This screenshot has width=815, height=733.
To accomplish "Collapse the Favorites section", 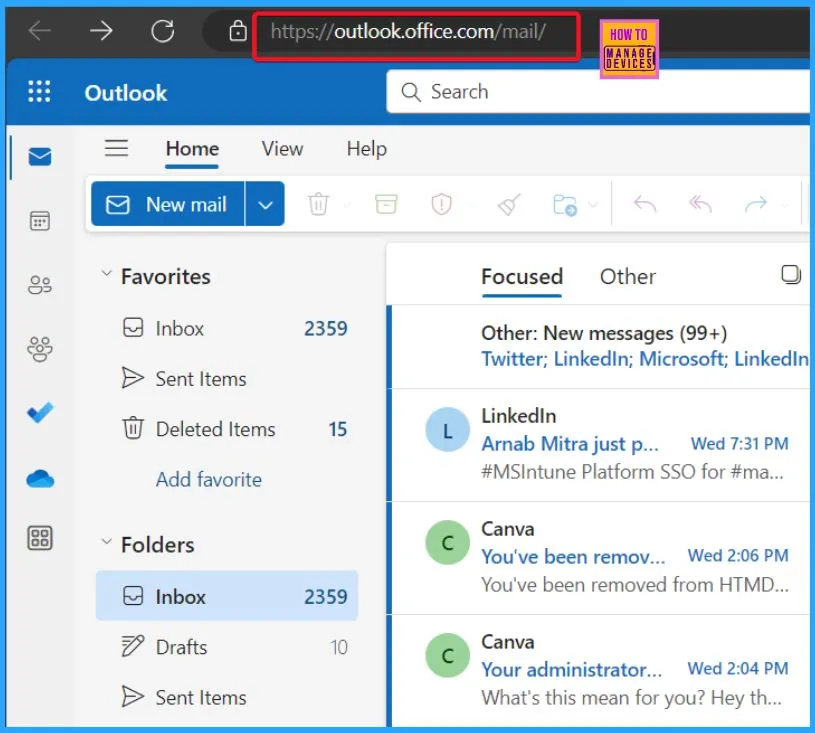I will coord(106,273).
